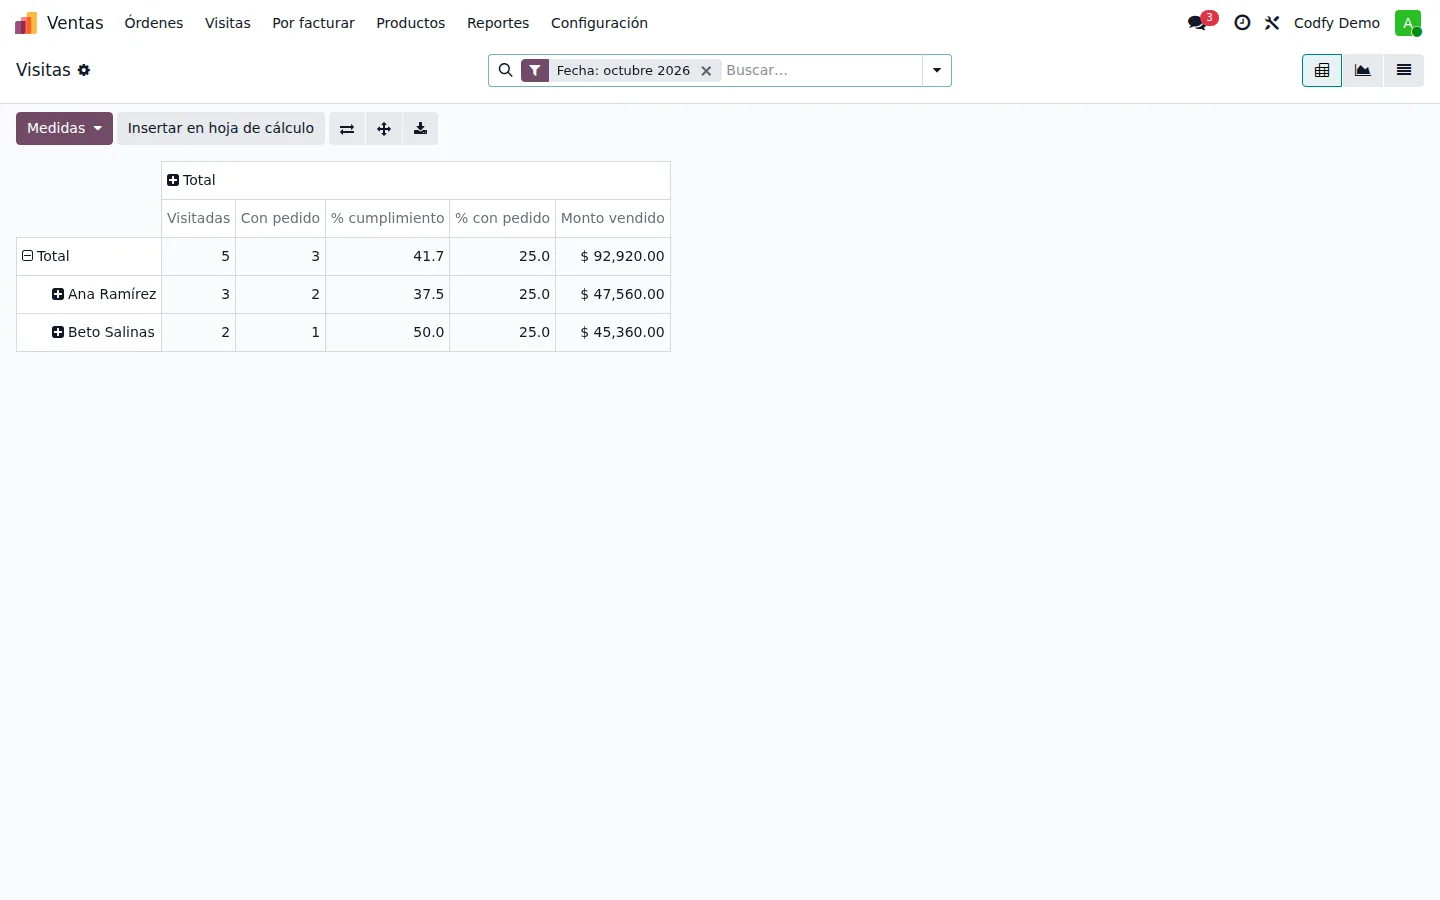Download the pivot table as spreadsheet
The height and width of the screenshot is (900, 1440).
coord(421,129)
